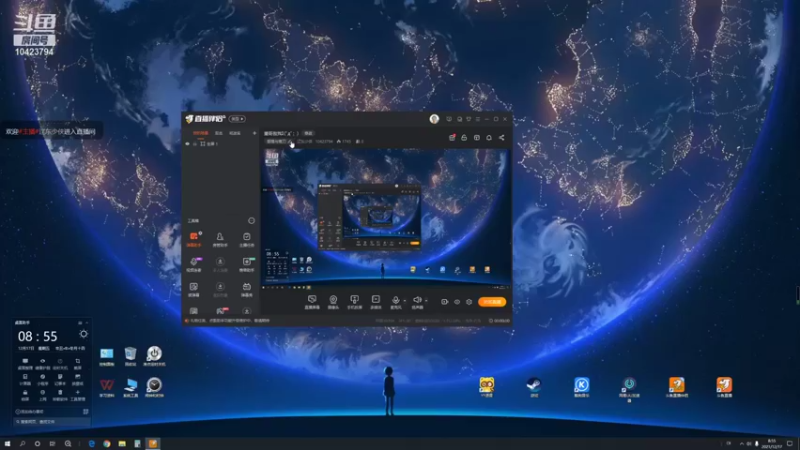This screenshot has width=800, height=450.
Task: Select the first orange scene tab
Action: 201,133
